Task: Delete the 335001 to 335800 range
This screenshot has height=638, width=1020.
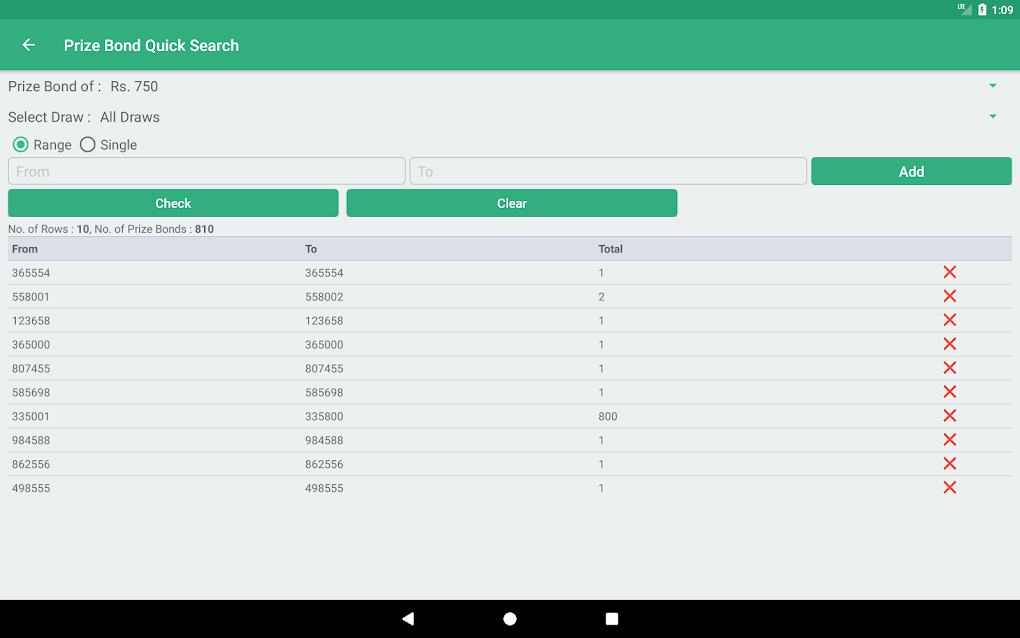Action: coord(950,416)
